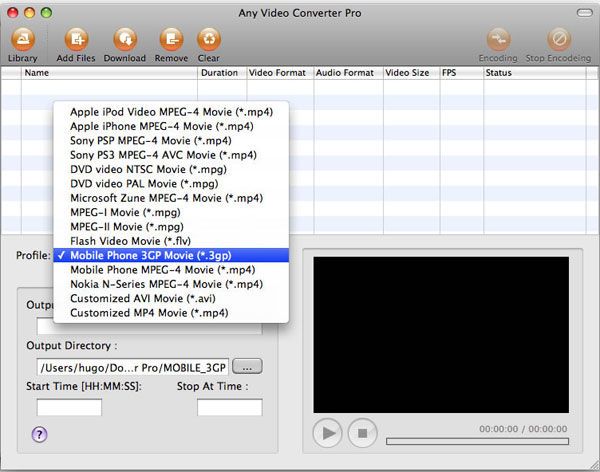600x472 pixels.
Task: Click the Stop At Time field
Action: click(x=230, y=407)
